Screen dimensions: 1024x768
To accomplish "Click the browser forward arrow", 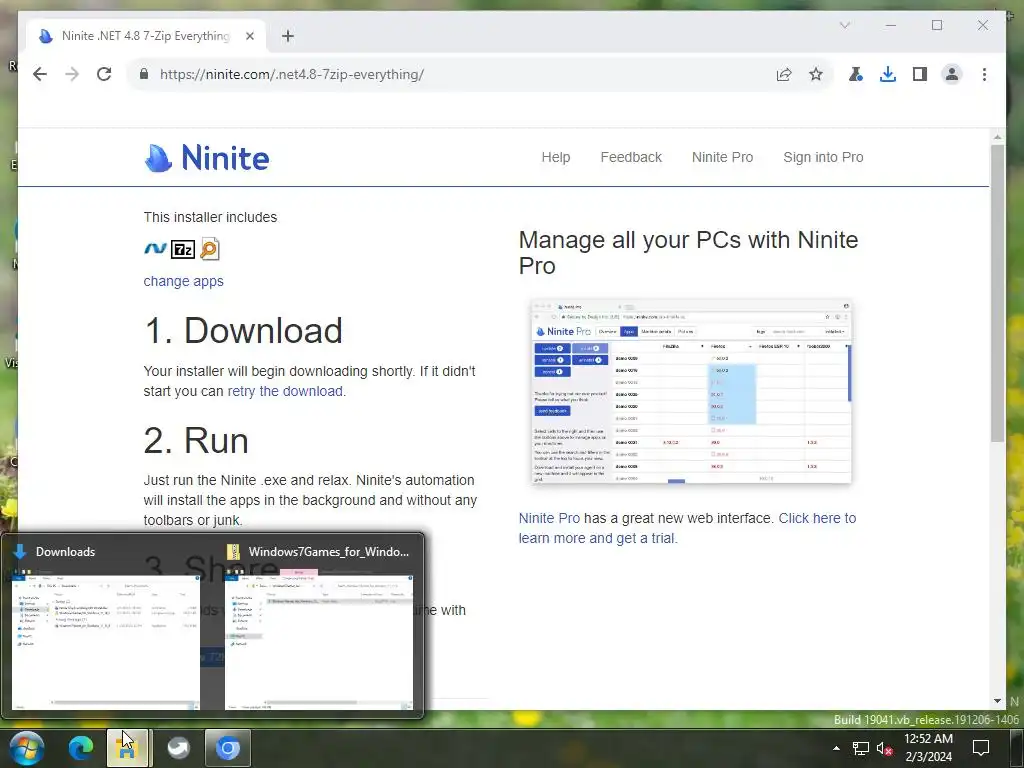I will (72, 74).
